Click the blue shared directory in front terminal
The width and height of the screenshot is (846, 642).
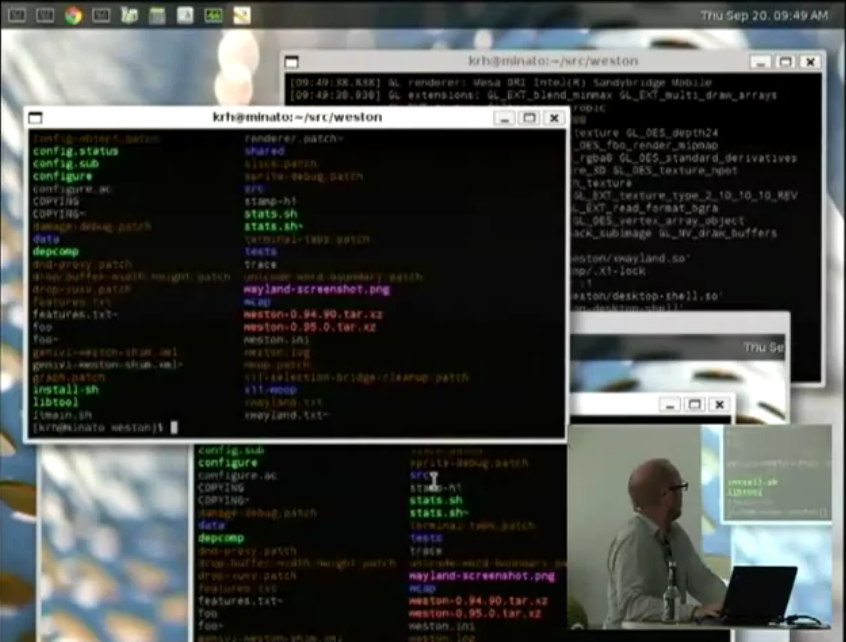tap(264, 151)
